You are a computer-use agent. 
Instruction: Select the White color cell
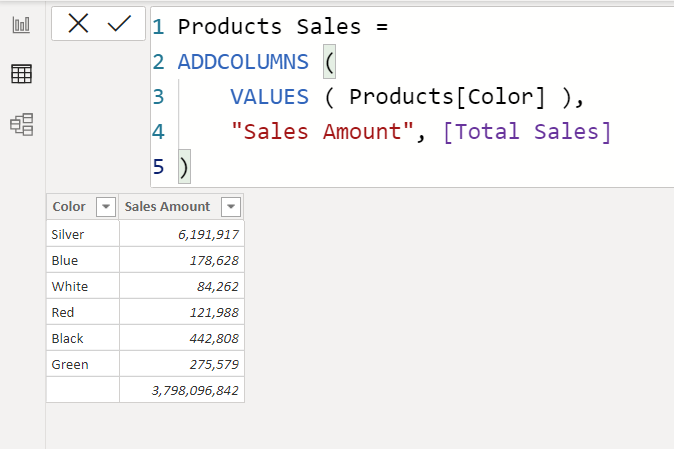coord(83,286)
